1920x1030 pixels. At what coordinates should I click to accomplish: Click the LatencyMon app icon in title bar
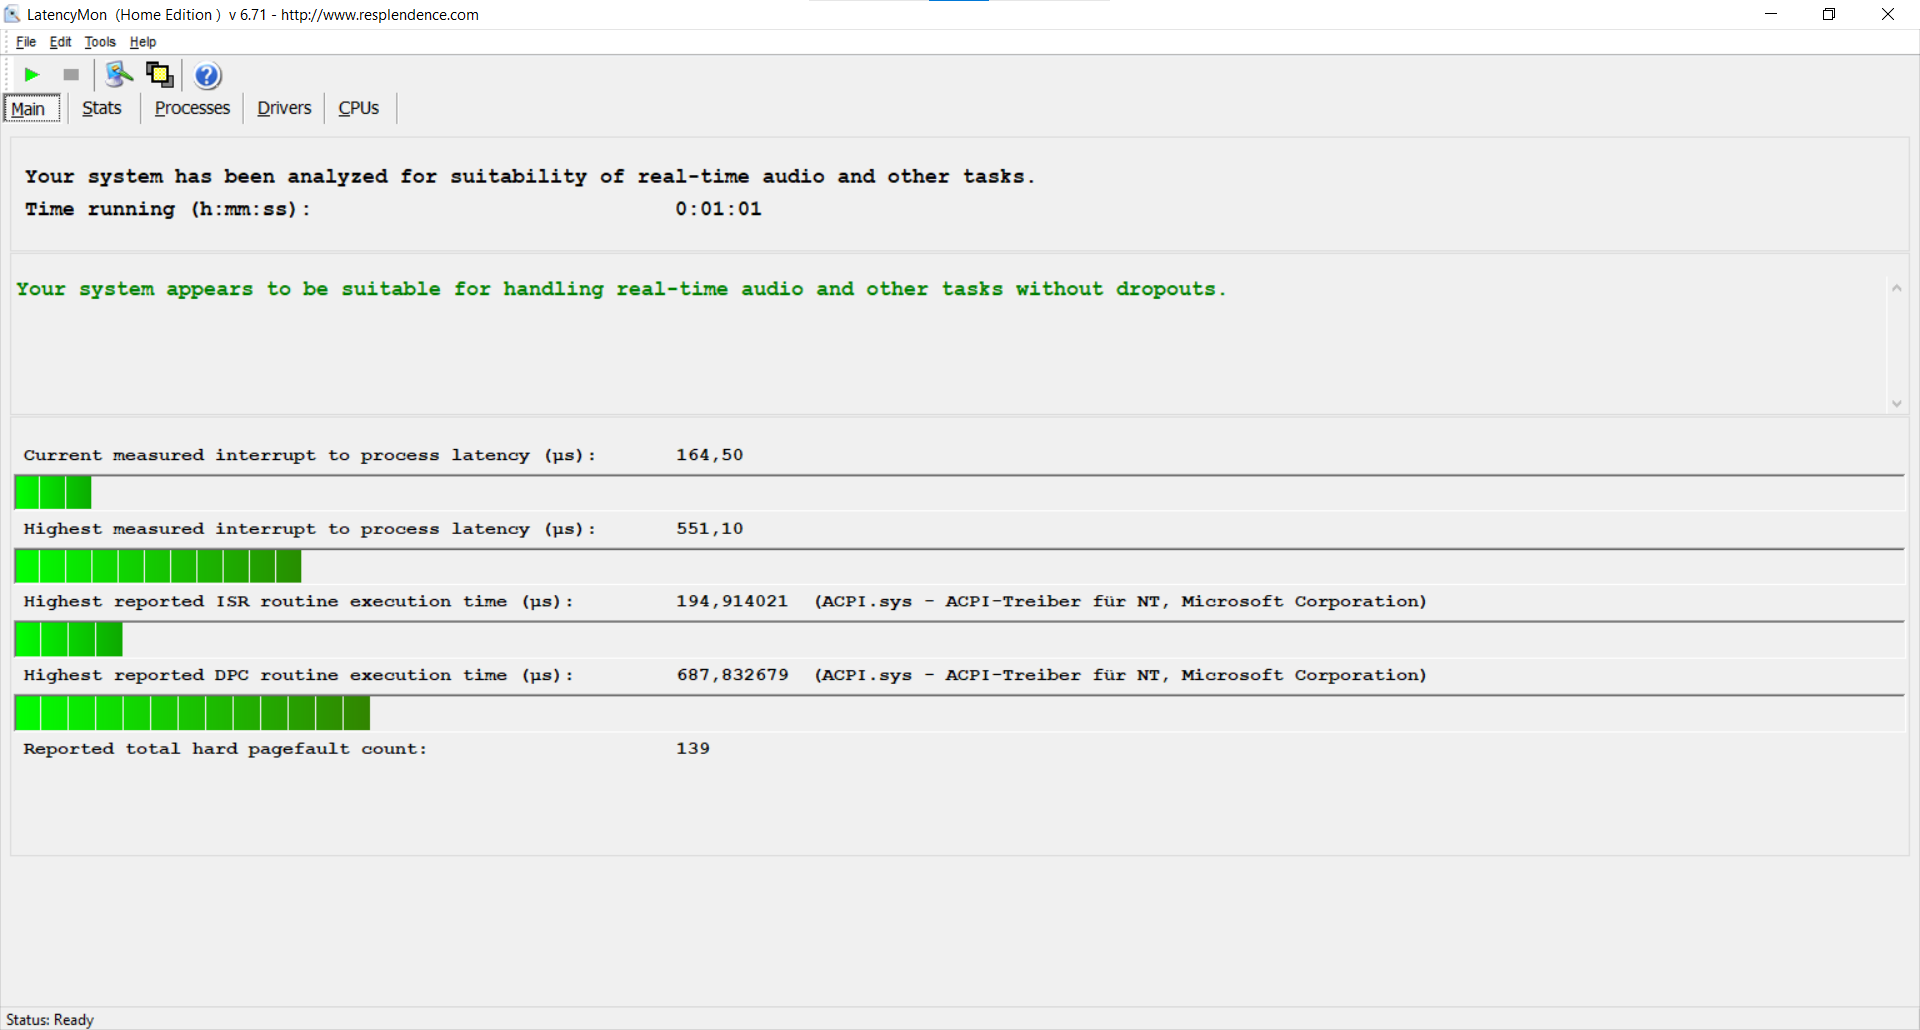(x=12, y=14)
